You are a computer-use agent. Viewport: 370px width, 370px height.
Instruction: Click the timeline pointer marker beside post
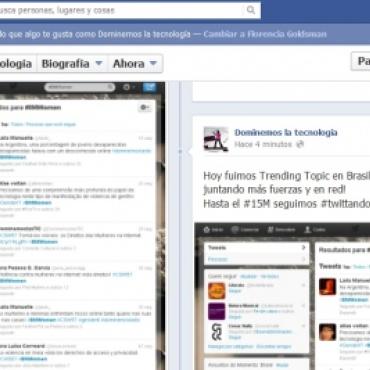click(180, 151)
